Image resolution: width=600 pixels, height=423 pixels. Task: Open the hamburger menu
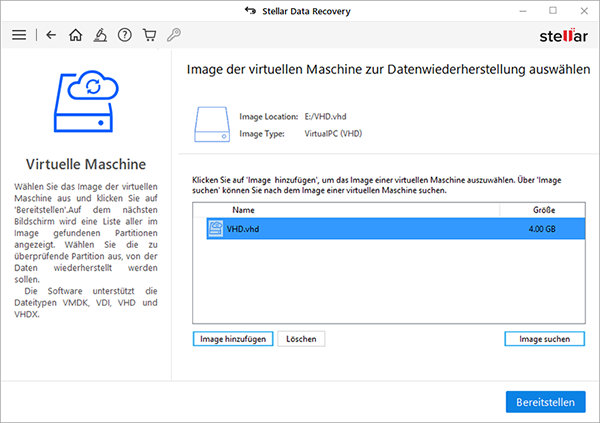pyautogui.click(x=19, y=35)
